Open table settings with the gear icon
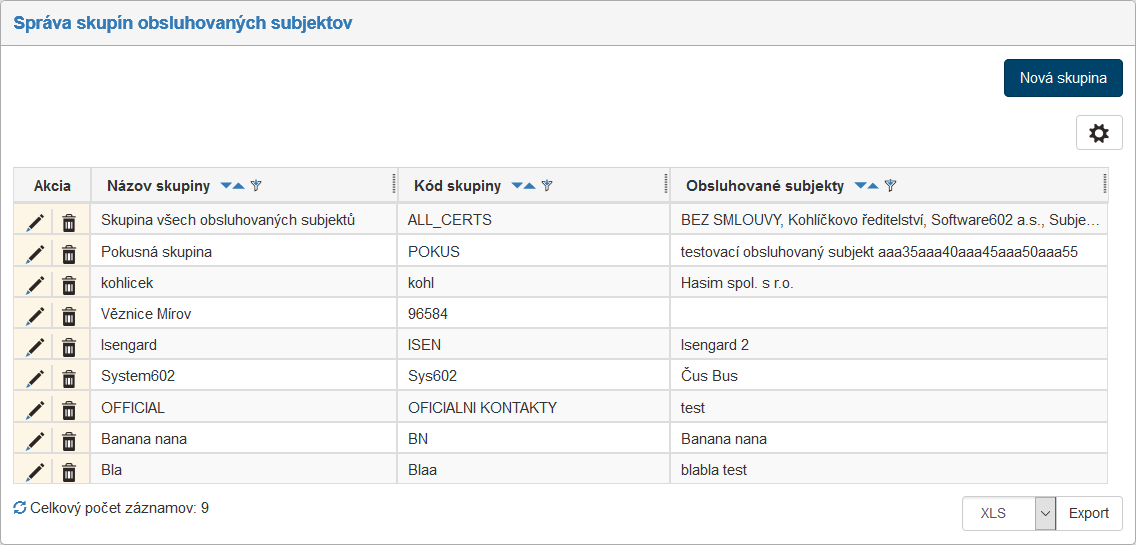 (x=1099, y=133)
